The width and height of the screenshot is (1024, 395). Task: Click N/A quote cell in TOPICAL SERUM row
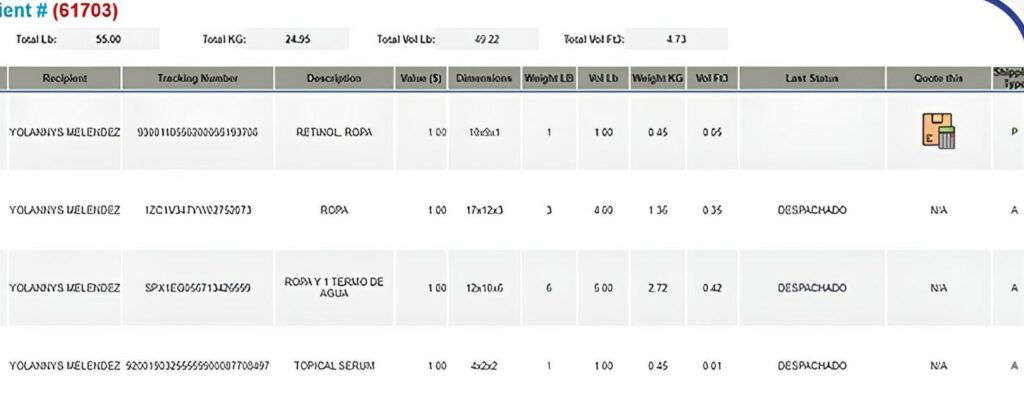pyautogui.click(x=938, y=366)
